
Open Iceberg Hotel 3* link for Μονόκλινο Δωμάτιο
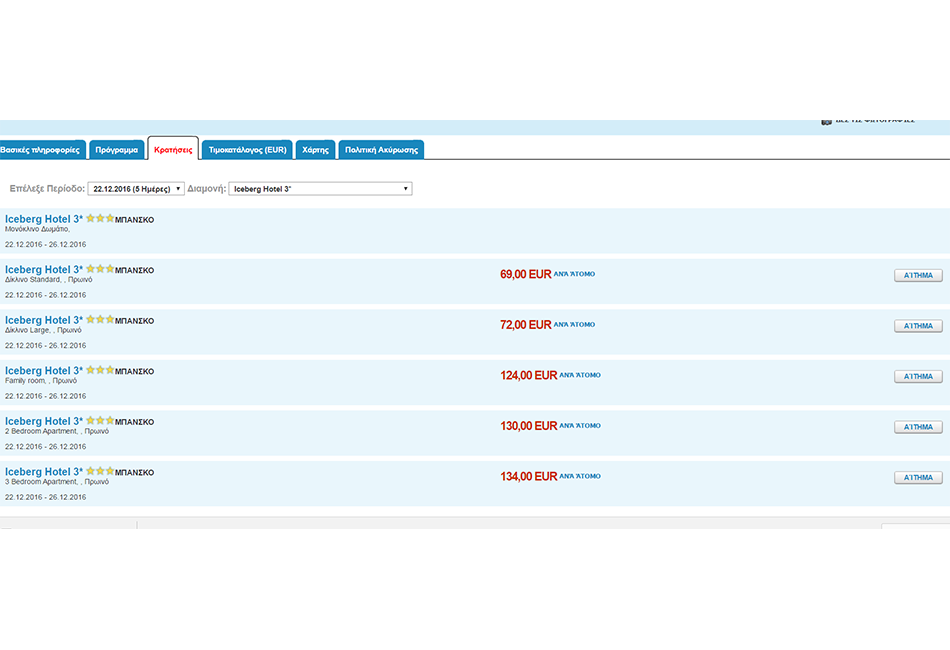[x=44, y=219]
